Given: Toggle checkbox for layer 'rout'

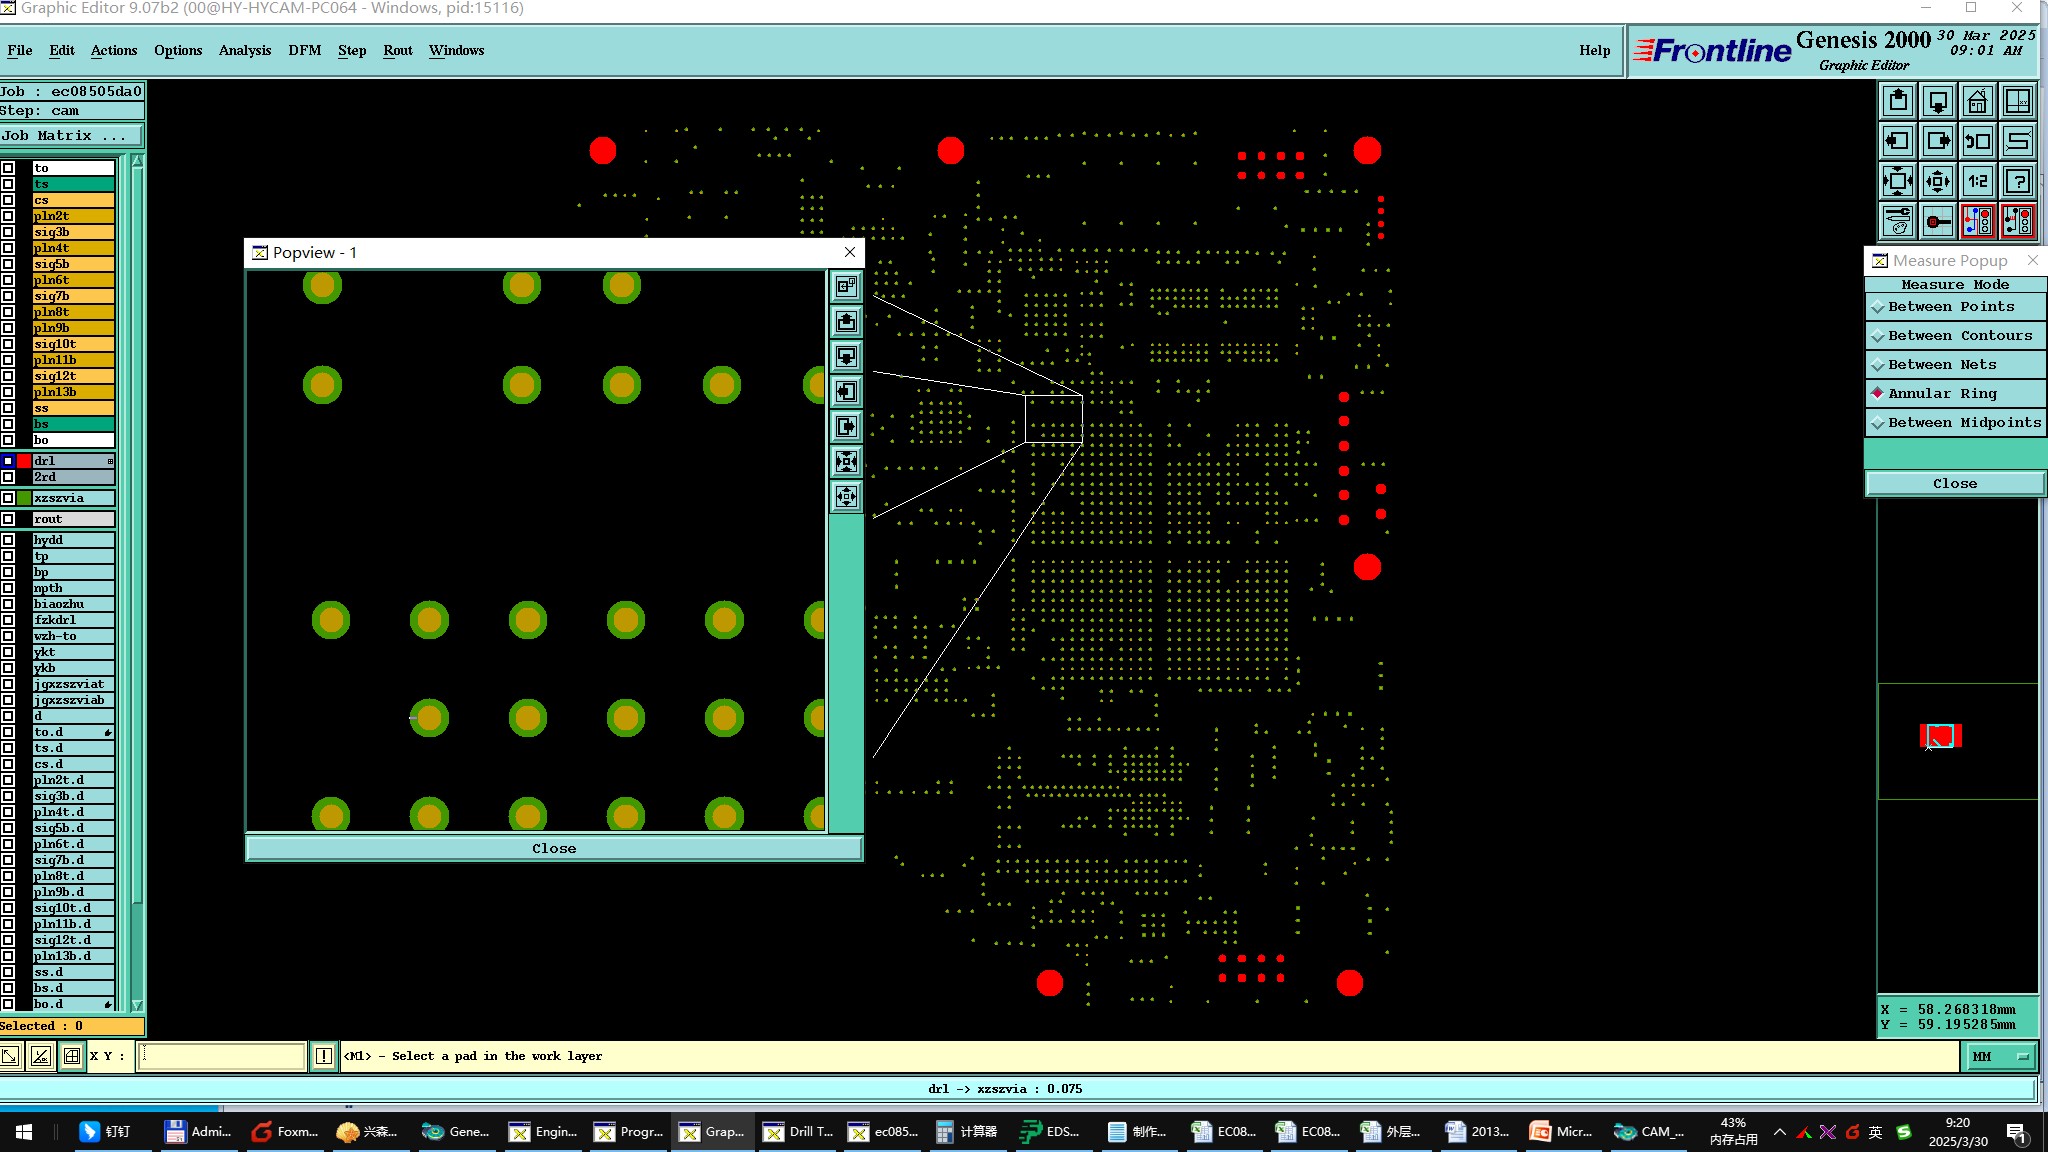Looking at the screenshot, I should point(8,519).
